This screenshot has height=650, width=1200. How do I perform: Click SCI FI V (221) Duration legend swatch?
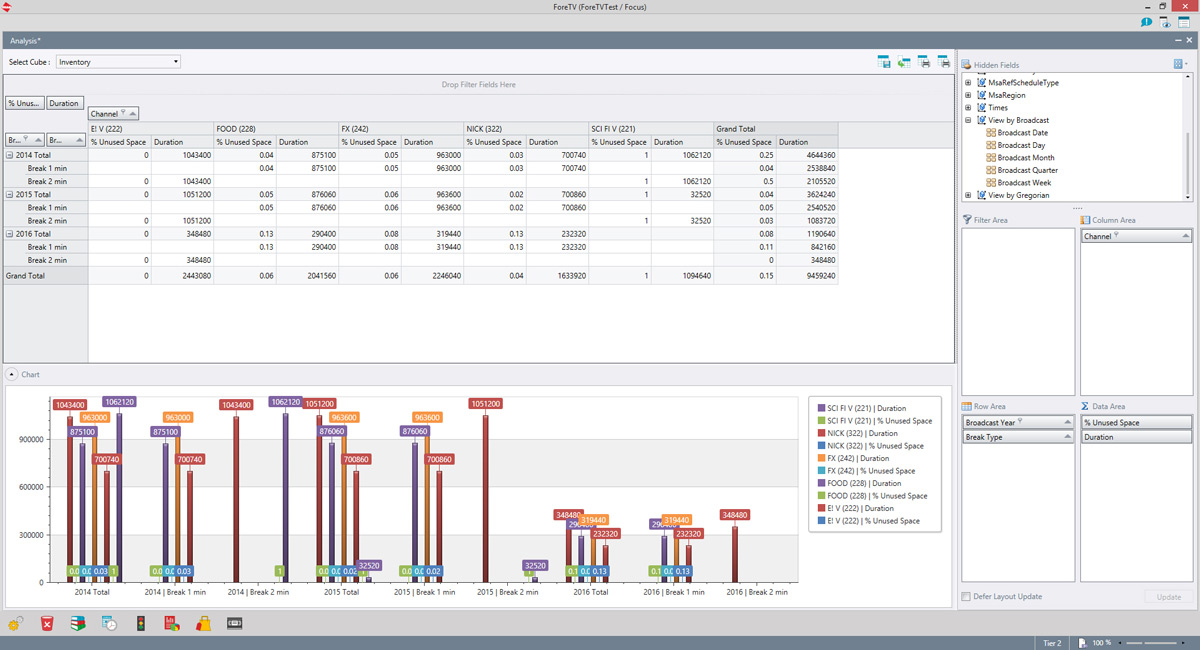[x=821, y=408]
